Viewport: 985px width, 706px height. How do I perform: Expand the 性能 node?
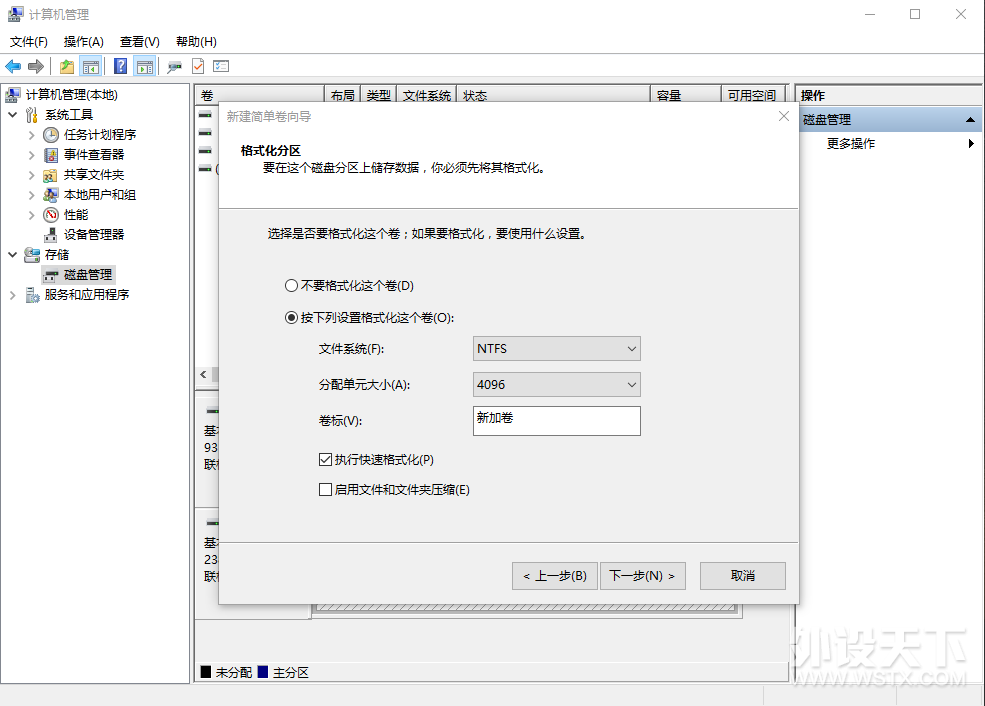pyautogui.click(x=31, y=215)
